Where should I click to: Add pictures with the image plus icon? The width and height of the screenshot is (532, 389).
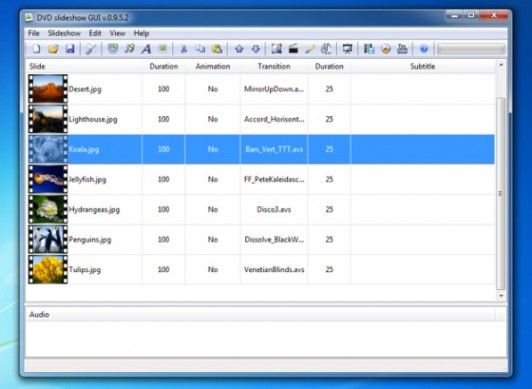[113, 49]
